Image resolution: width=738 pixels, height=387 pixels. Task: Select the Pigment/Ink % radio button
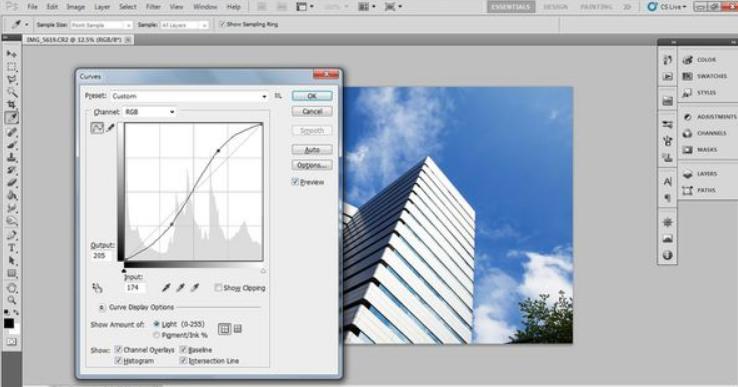157,335
